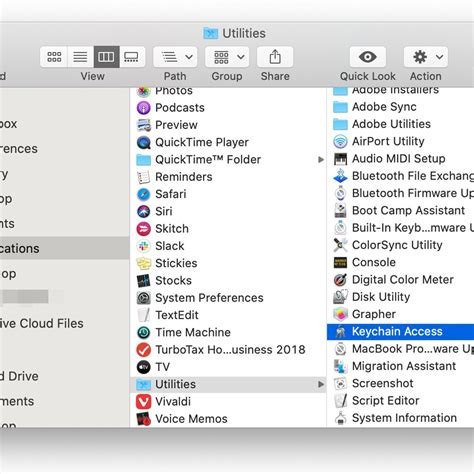474x474 pixels.
Task: Select the System Preferences gear icon
Action: tap(144, 298)
